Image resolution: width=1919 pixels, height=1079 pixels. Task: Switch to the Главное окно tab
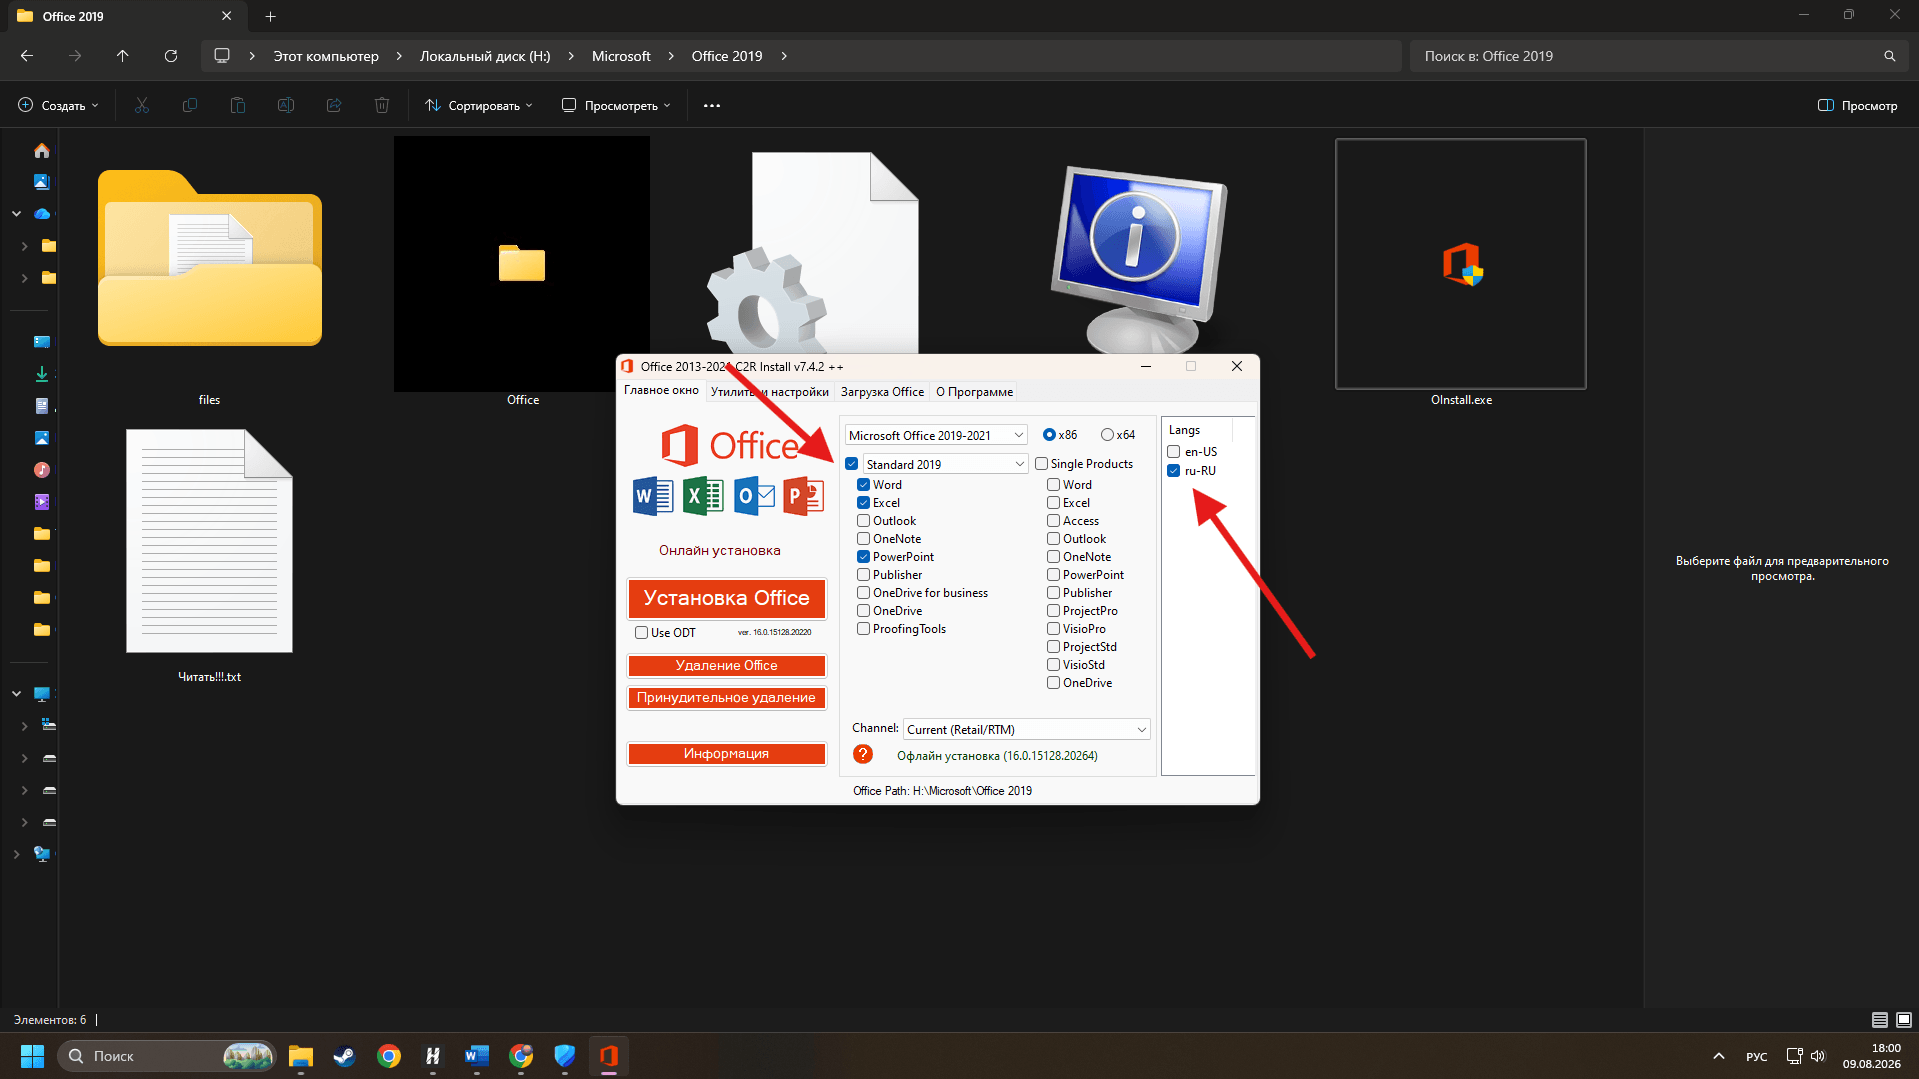pyautogui.click(x=661, y=391)
